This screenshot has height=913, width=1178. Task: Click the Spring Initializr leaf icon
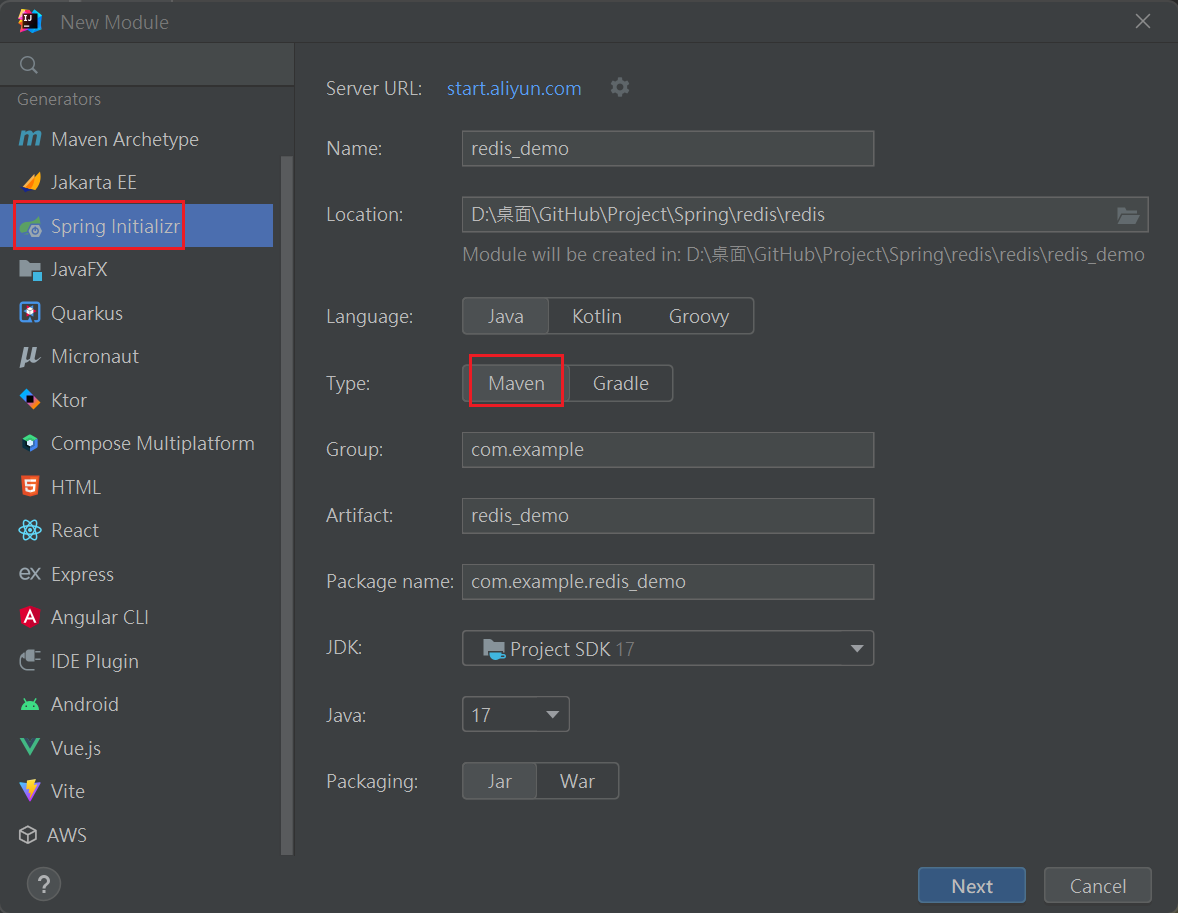31,226
